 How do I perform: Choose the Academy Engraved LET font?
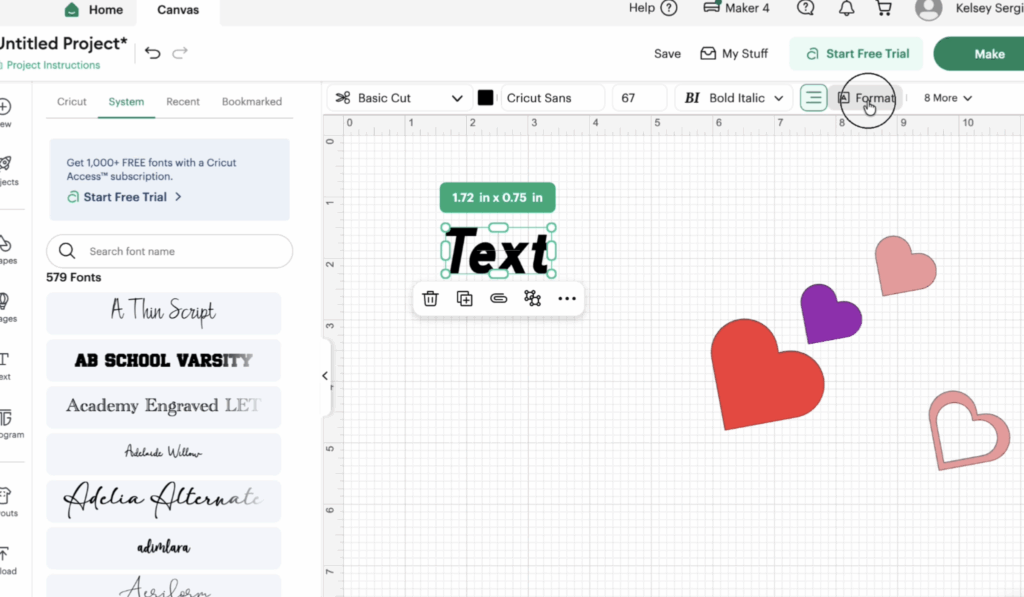[163, 407]
